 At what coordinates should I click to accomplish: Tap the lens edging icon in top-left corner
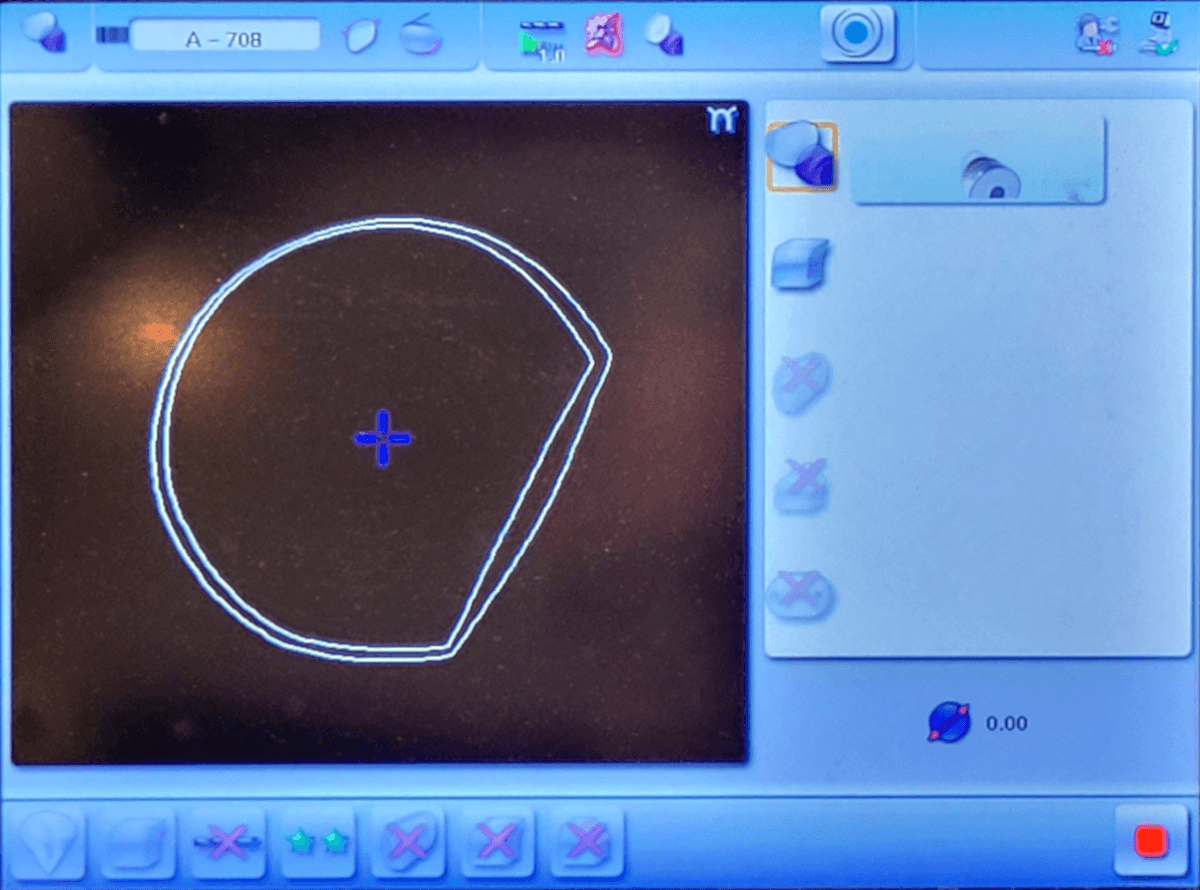click(x=42, y=34)
